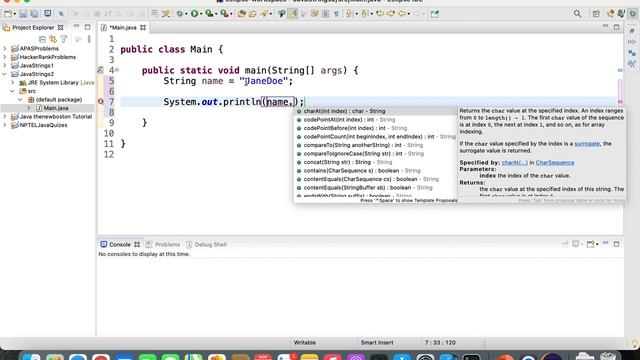Screen dimensions: 640x360
Task: Click the Display Selected Console icon
Action: (x=576, y=244)
